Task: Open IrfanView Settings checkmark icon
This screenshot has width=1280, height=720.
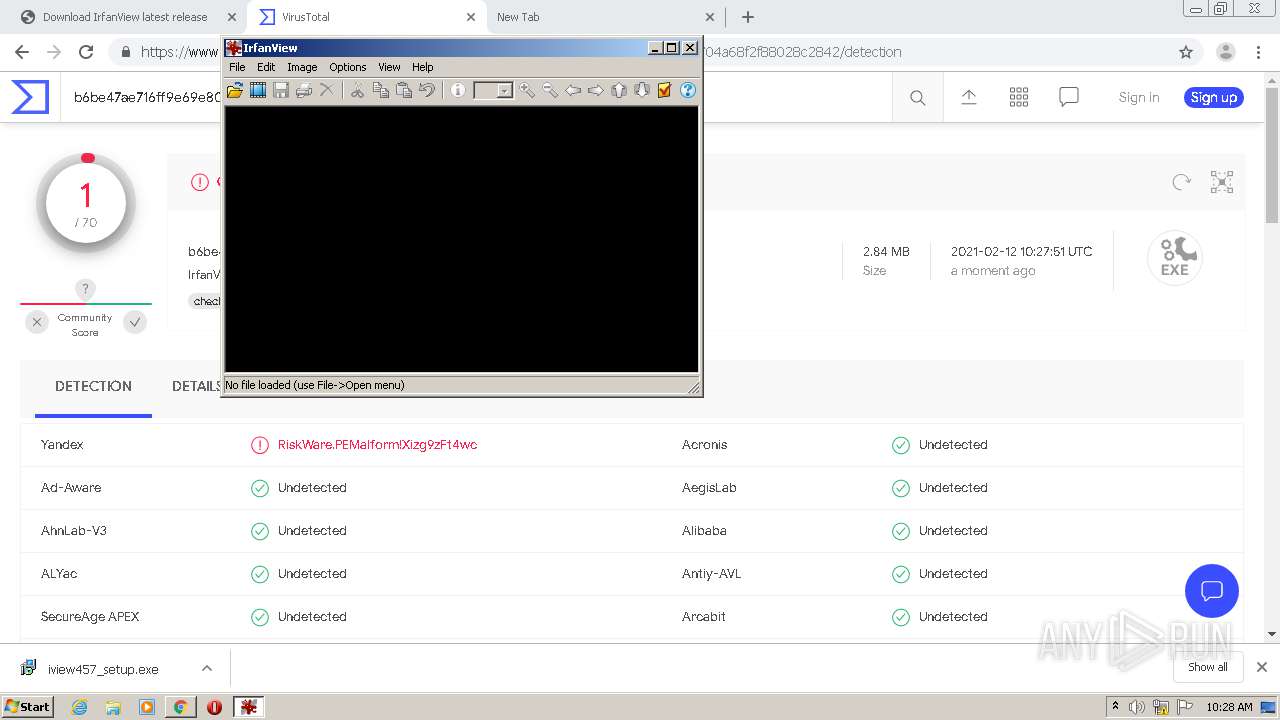Action: pos(664,90)
